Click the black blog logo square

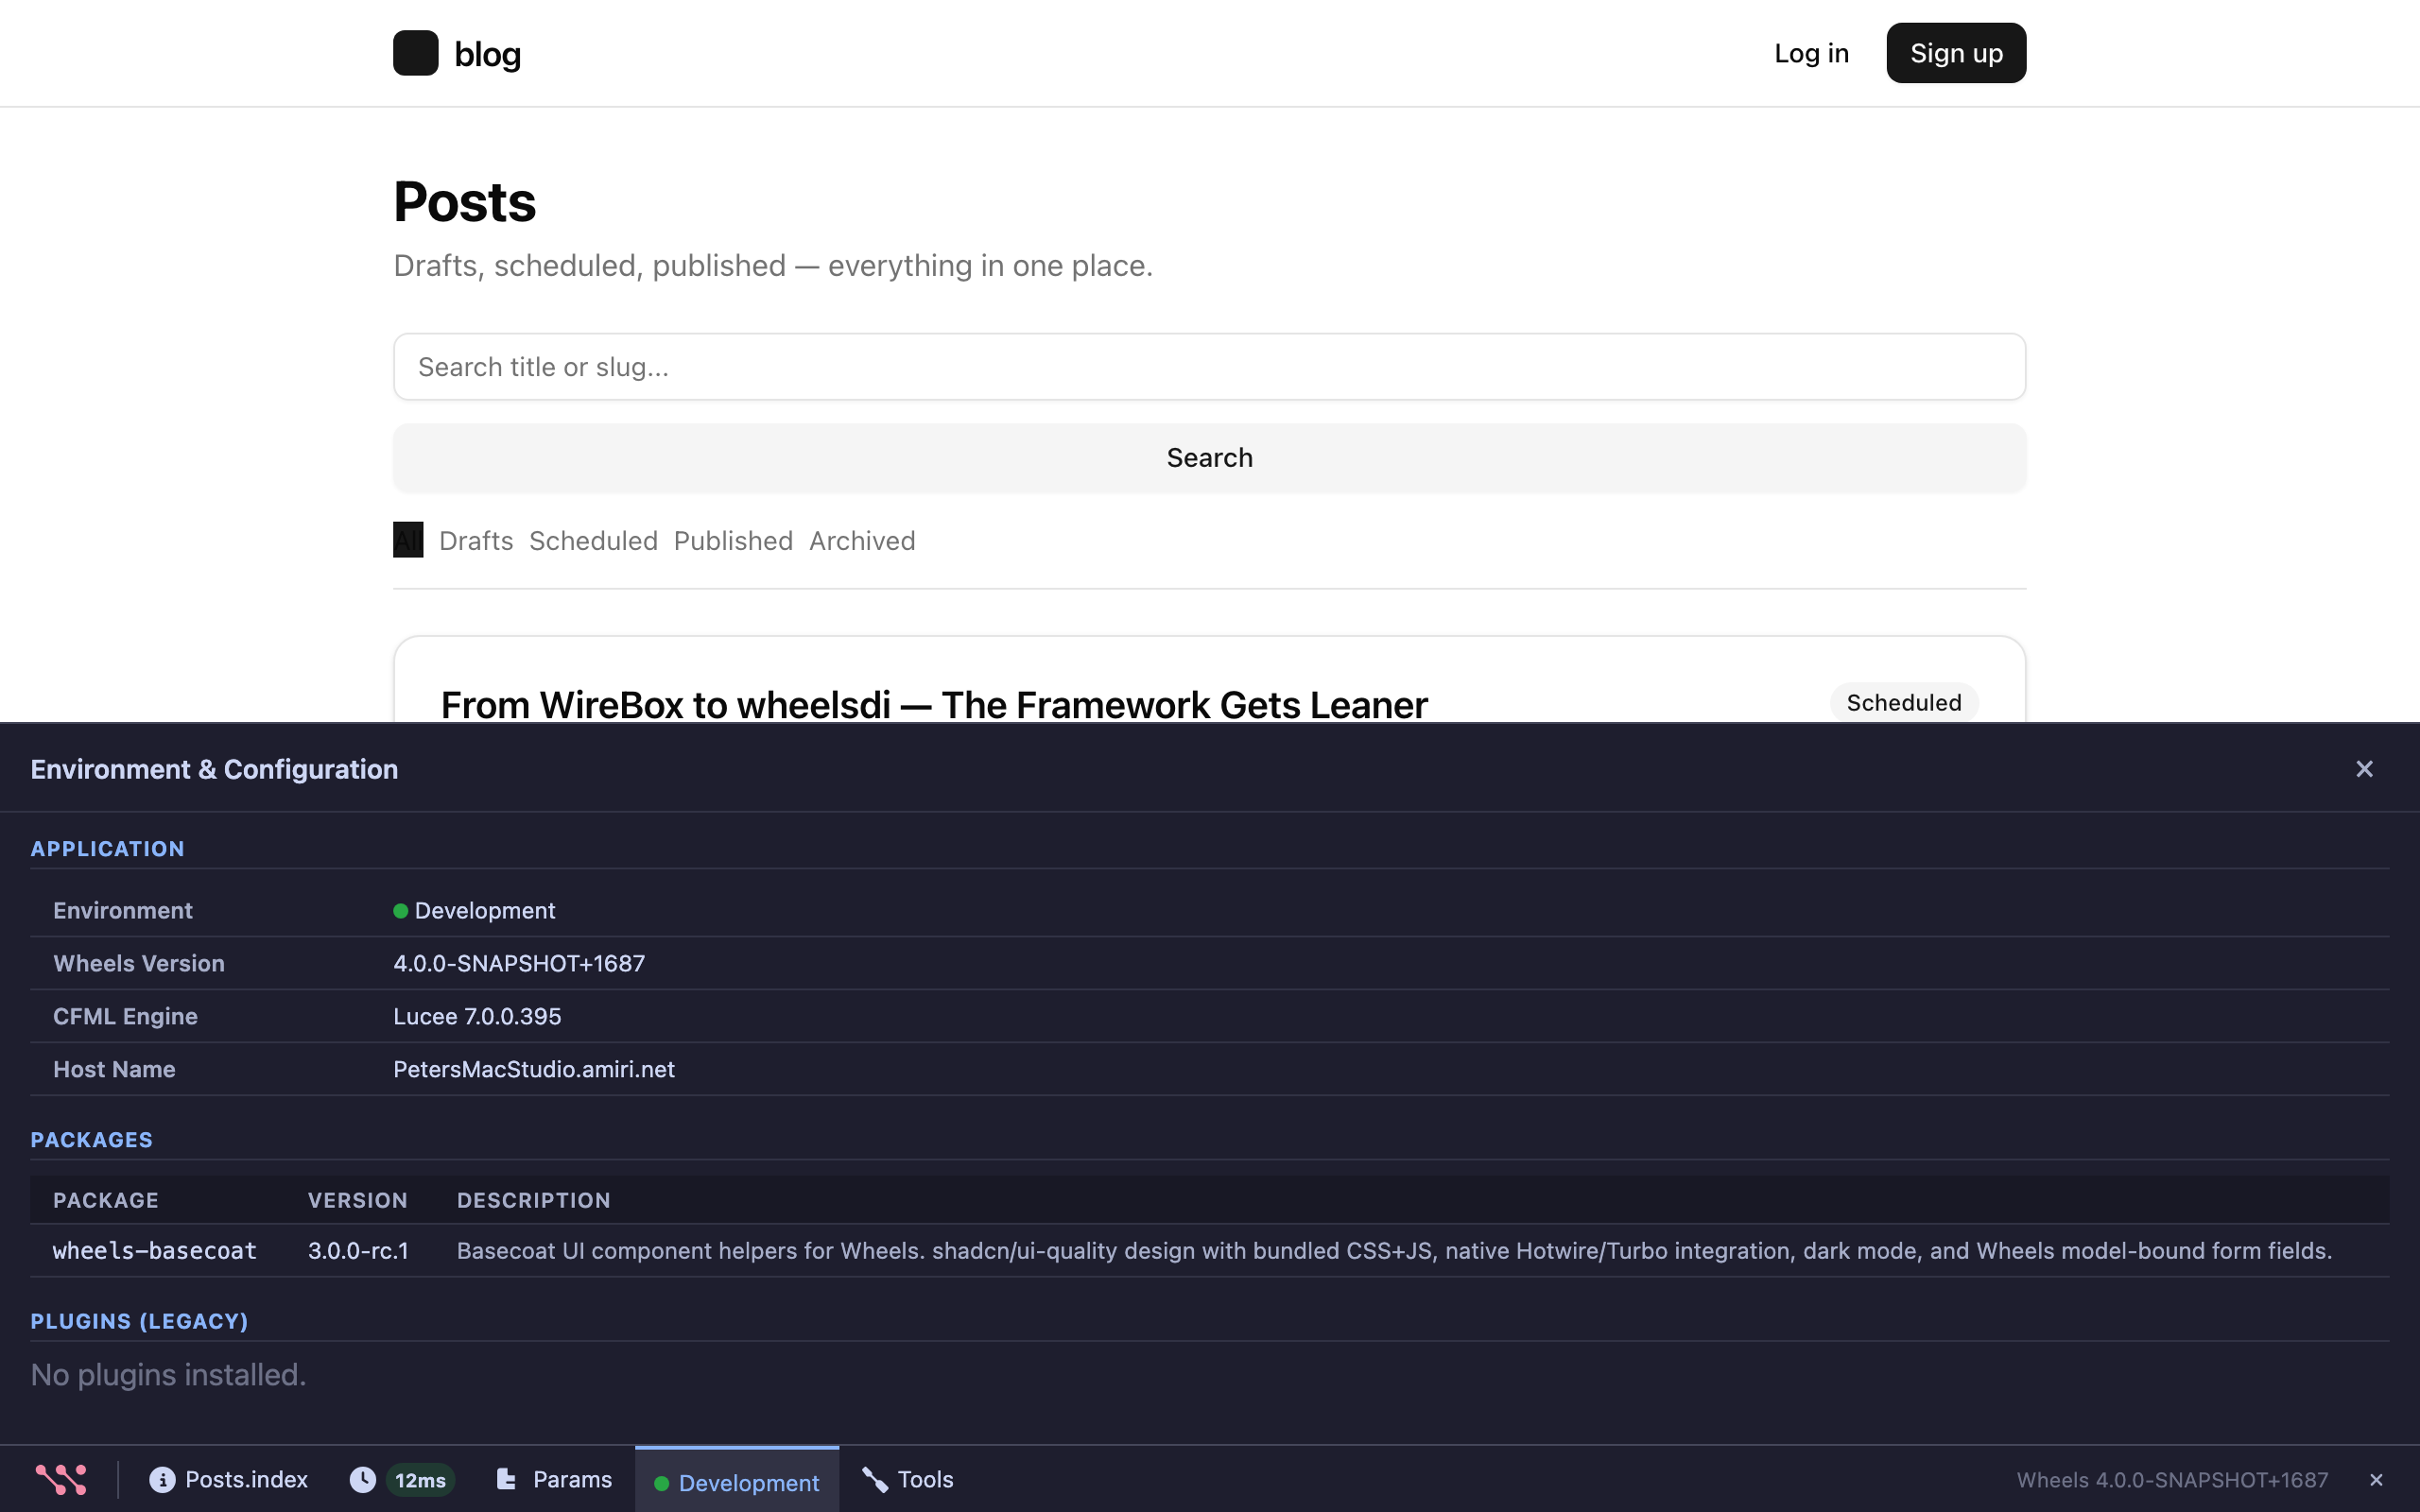click(415, 53)
